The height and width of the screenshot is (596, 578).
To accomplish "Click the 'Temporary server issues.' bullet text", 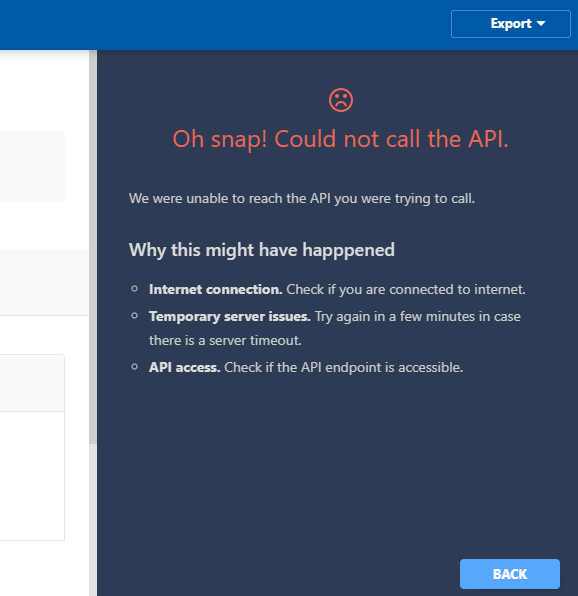I will coord(230,317).
